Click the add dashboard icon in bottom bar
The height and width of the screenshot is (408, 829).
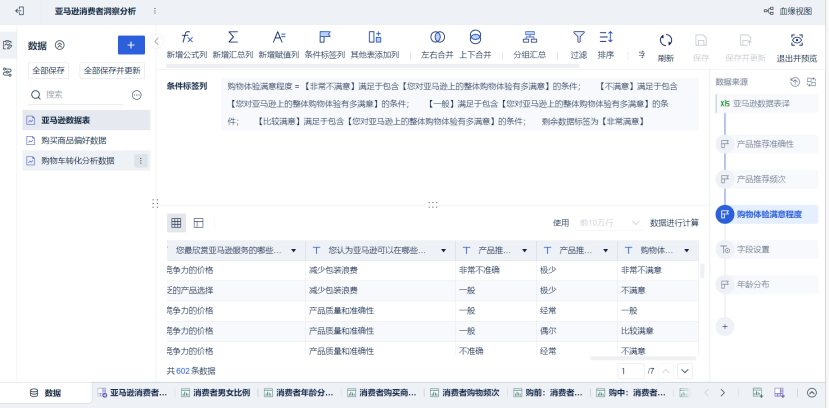[x=778, y=393]
